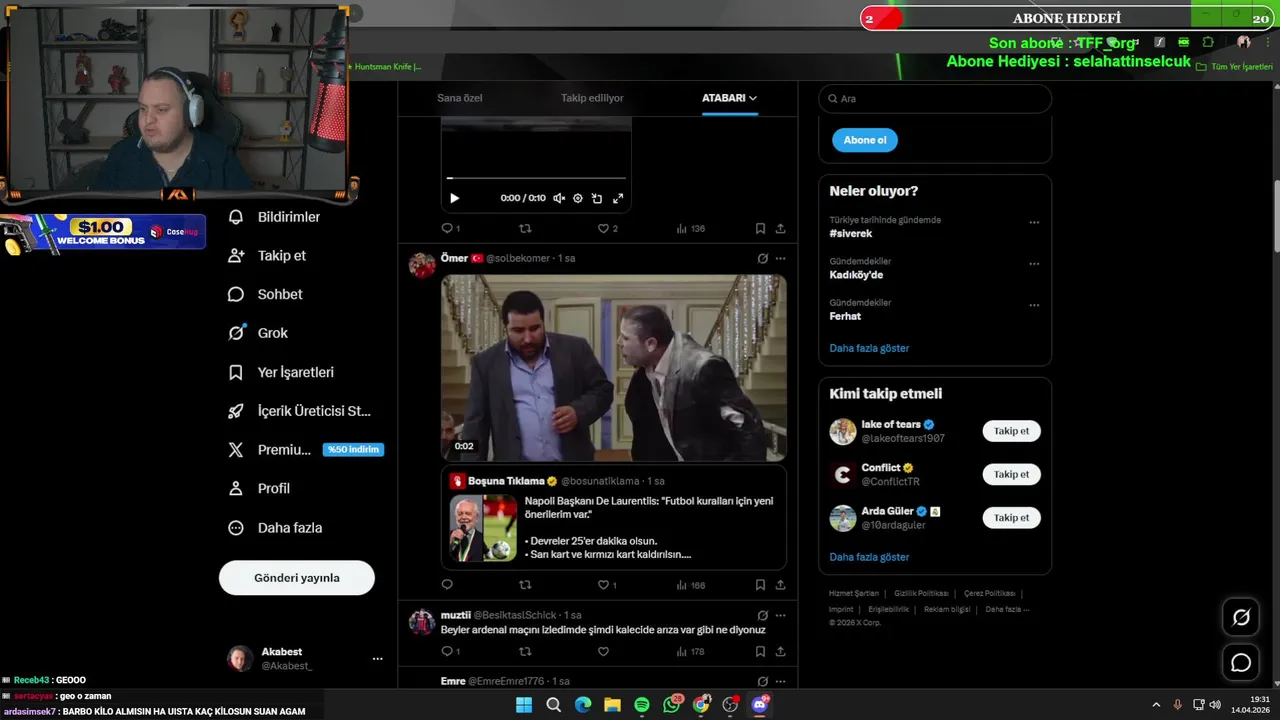
Task: Click the Abone ol button
Action: click(865, 140)
